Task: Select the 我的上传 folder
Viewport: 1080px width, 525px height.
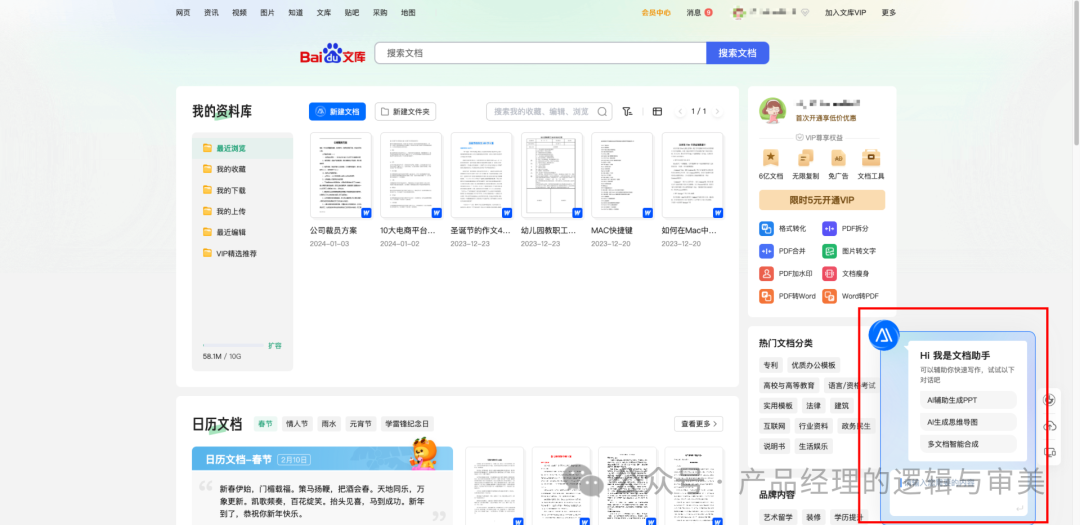Action: (x=242, y=211)
